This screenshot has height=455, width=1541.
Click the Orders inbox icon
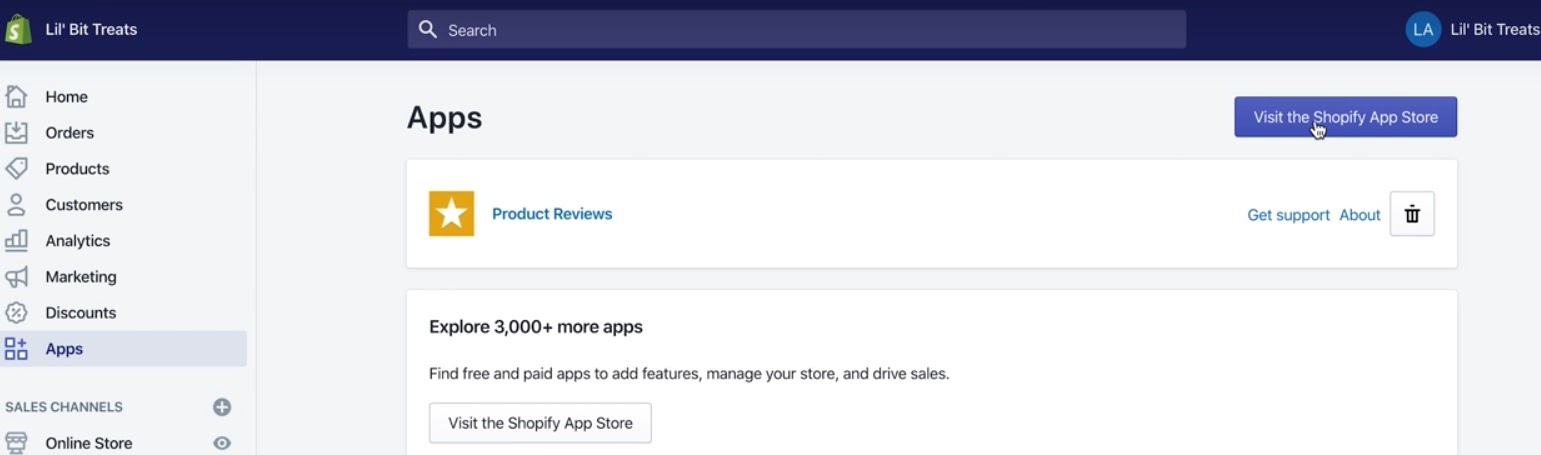click(16, 132)
